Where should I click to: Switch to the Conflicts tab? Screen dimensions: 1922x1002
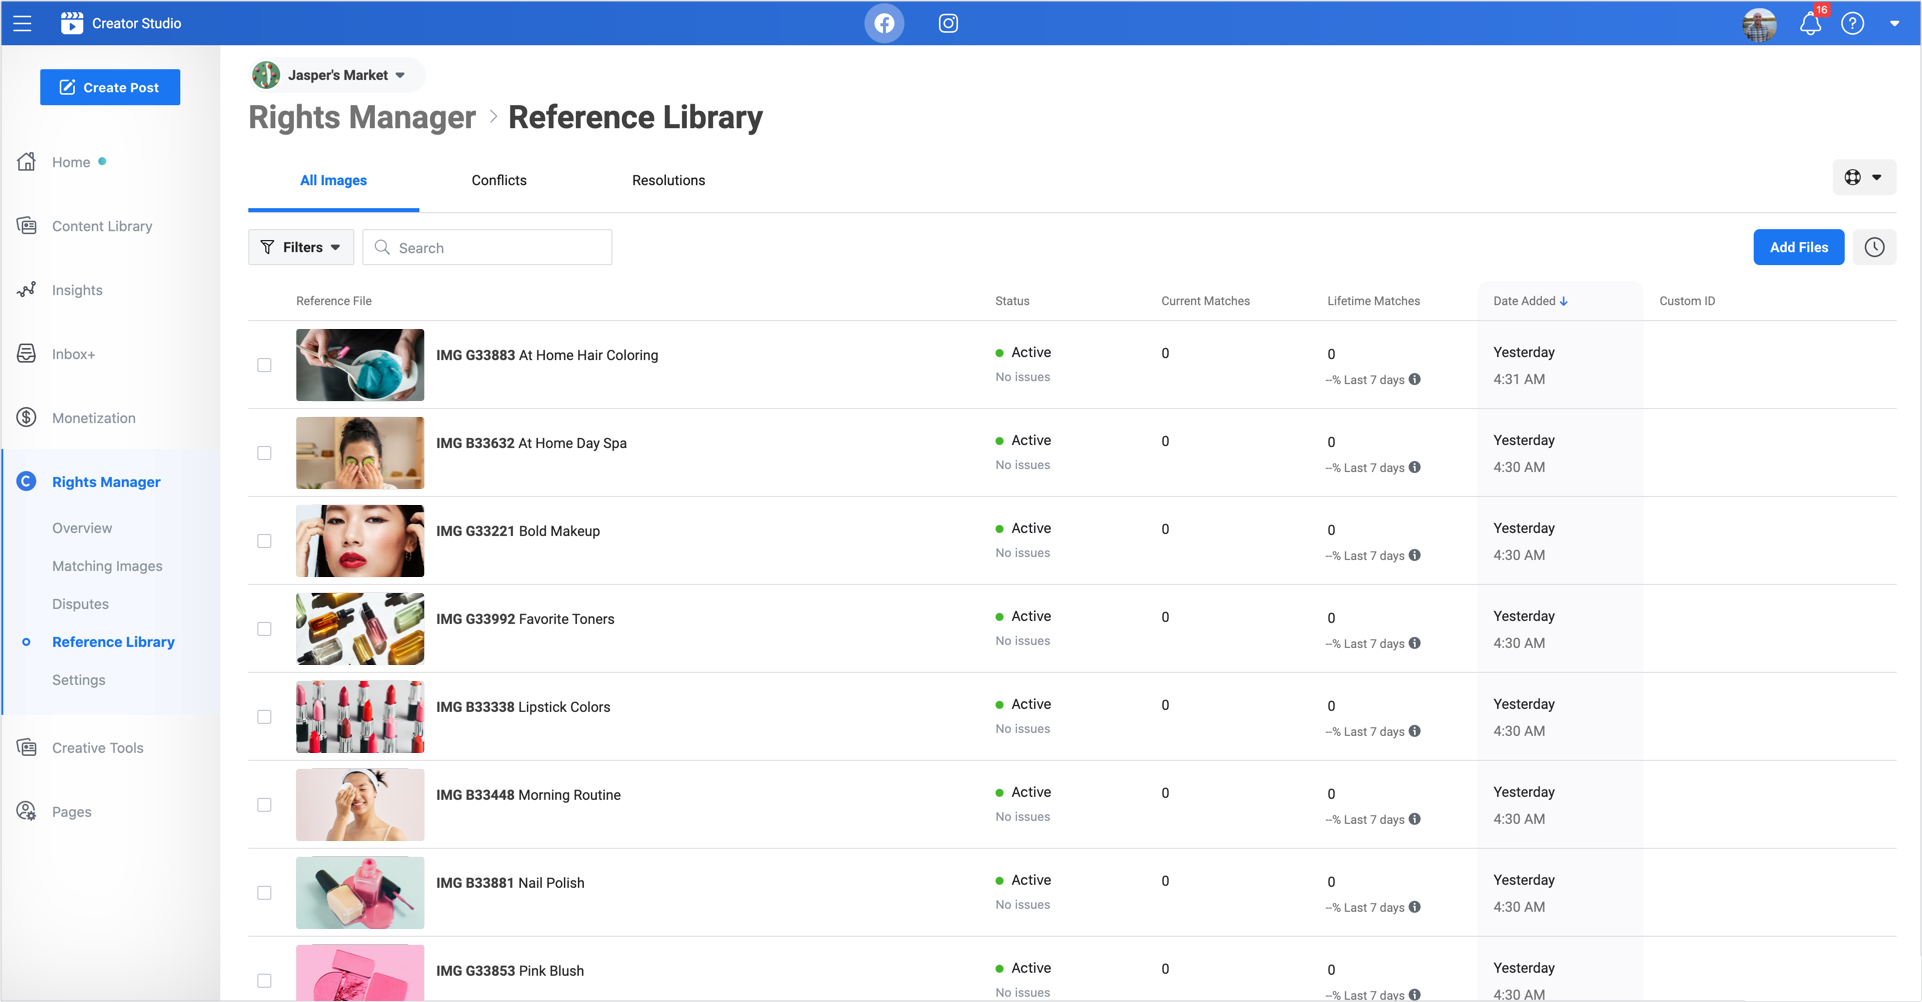tap(499, 180)
